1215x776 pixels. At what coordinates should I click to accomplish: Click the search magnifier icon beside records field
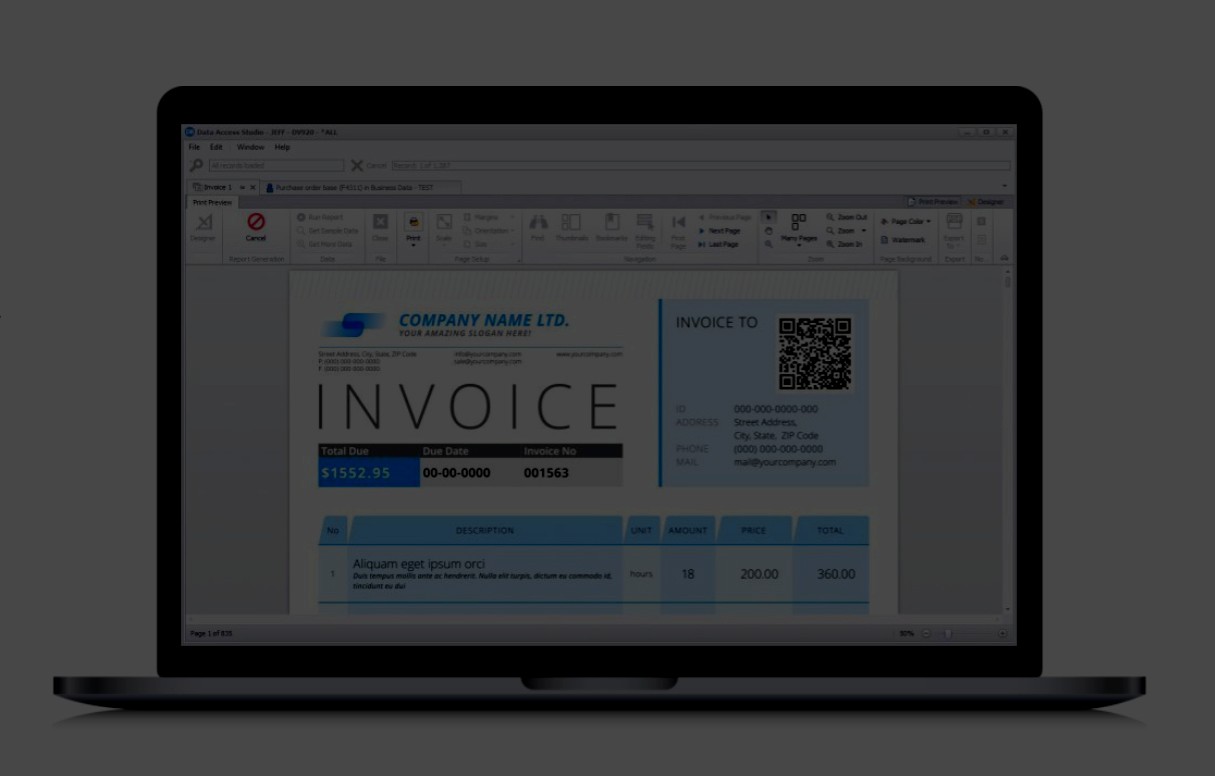tap(197, 165)
